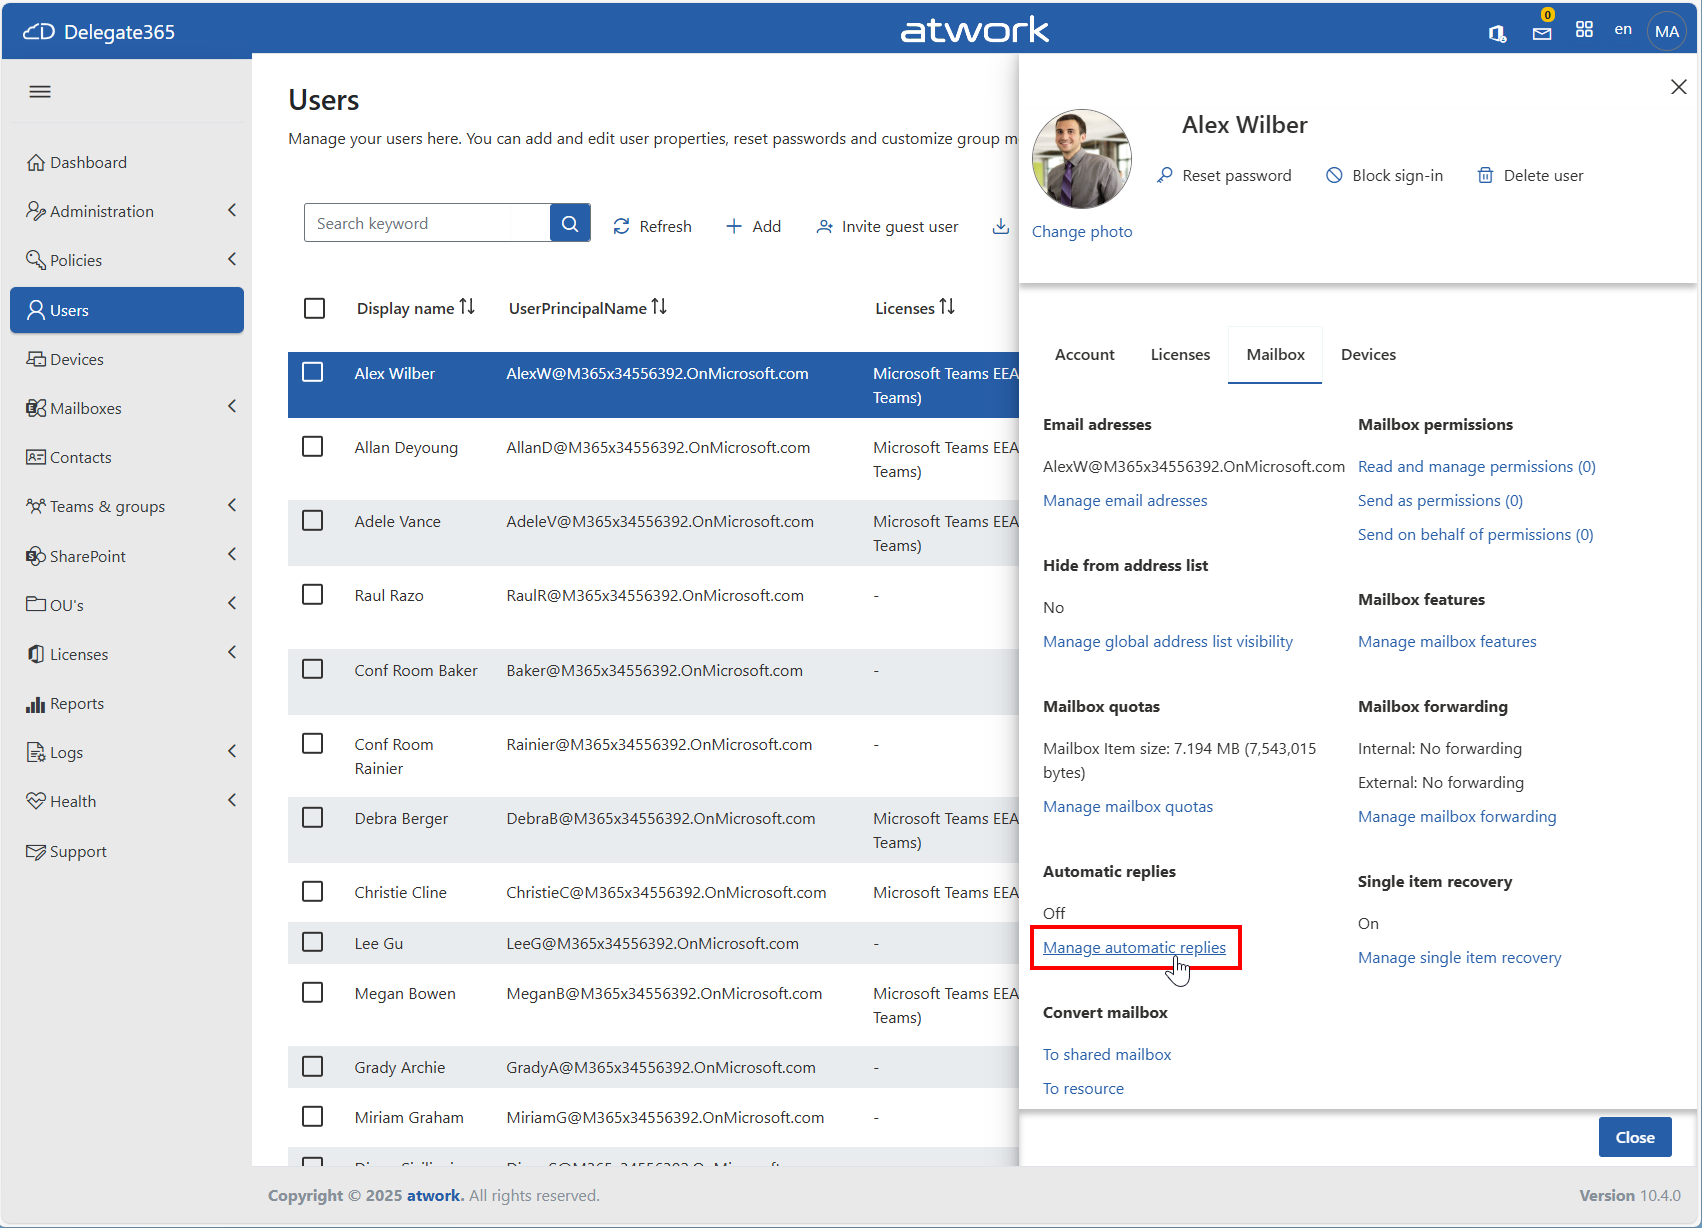Open the Devices tab in panel

1368,355
